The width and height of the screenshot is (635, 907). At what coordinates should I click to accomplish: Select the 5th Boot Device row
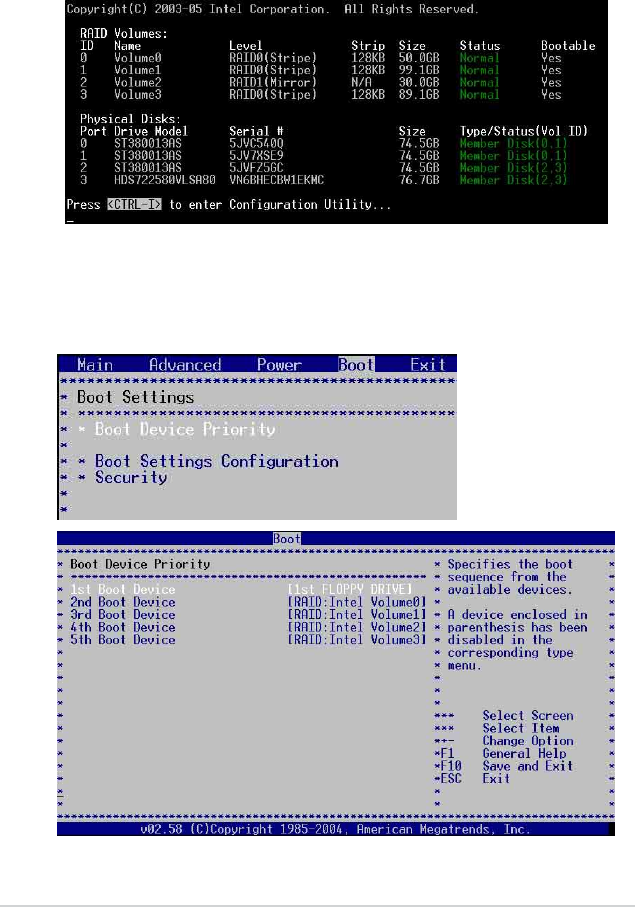[248, 640]
